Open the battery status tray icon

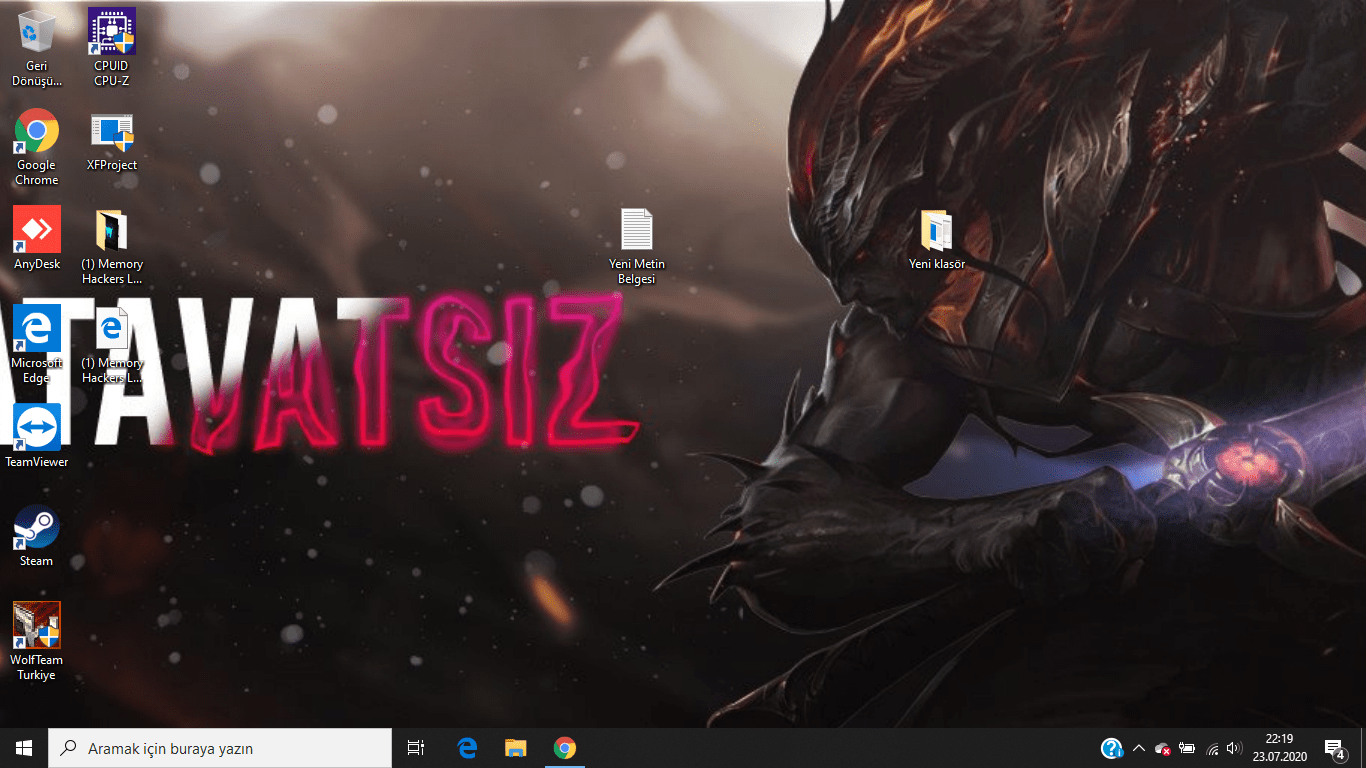[x=1188, y=748]
